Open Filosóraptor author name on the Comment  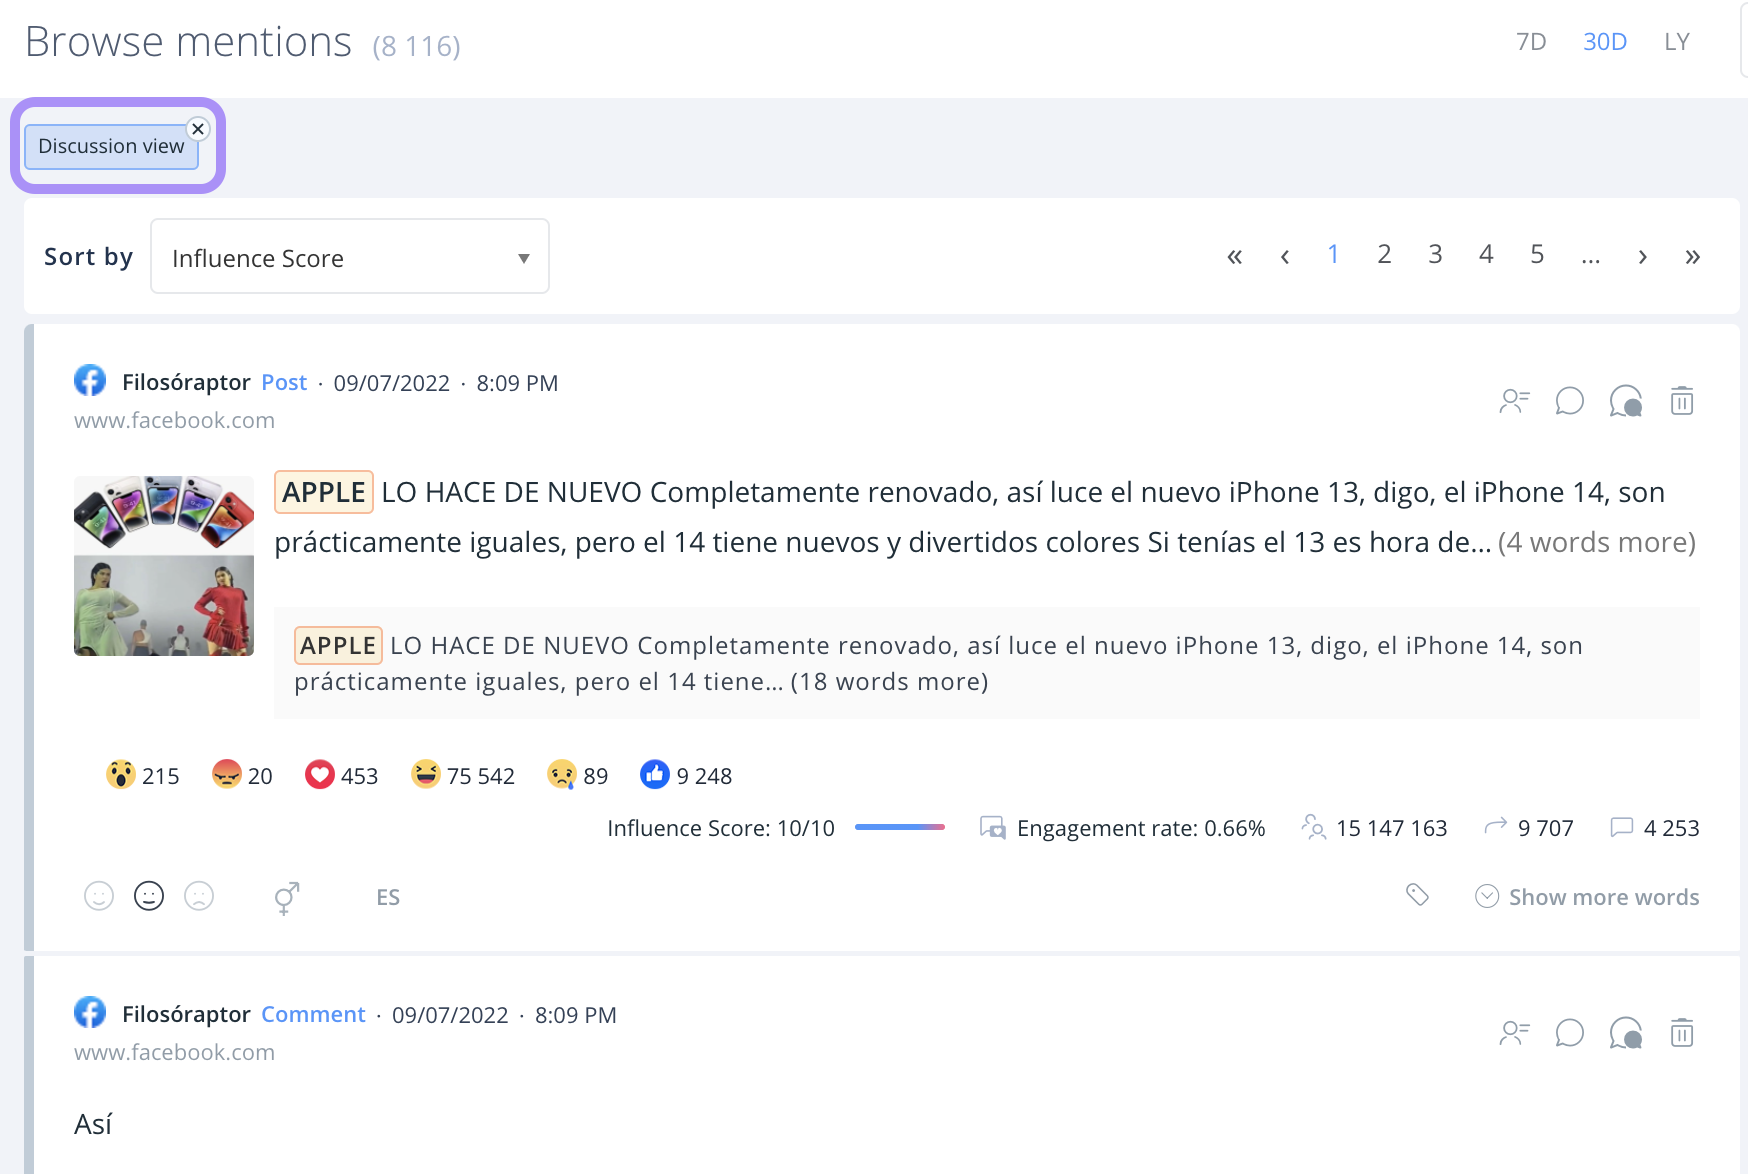pyautogui.click(x=186, y=1015)
